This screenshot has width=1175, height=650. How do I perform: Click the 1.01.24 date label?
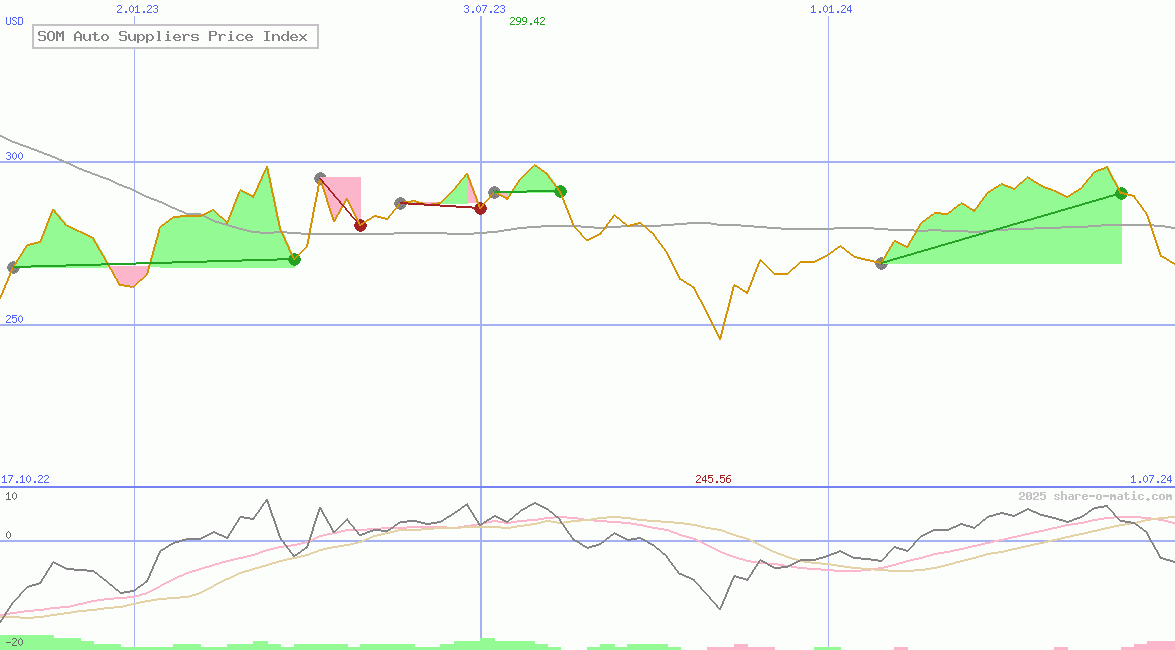click(x=831, y=9)
